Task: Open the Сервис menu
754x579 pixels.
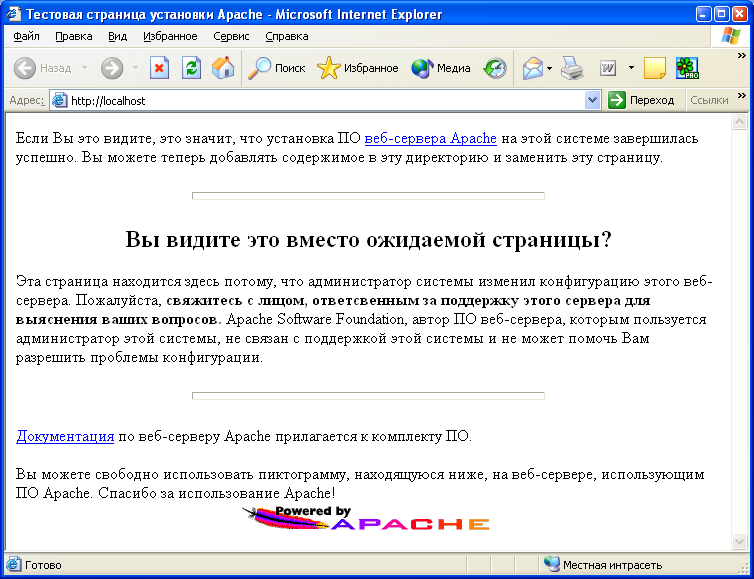Action: pos(231,37)
